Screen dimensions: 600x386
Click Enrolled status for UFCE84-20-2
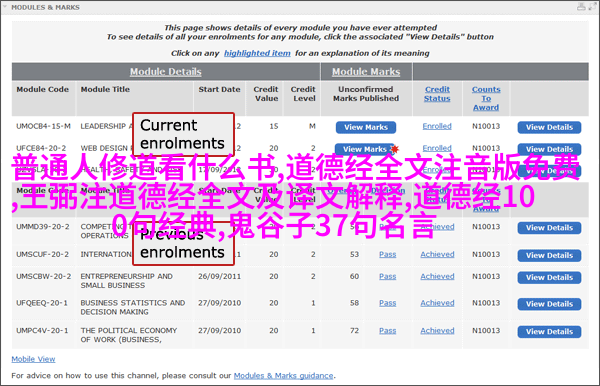[x=437, y=148]
